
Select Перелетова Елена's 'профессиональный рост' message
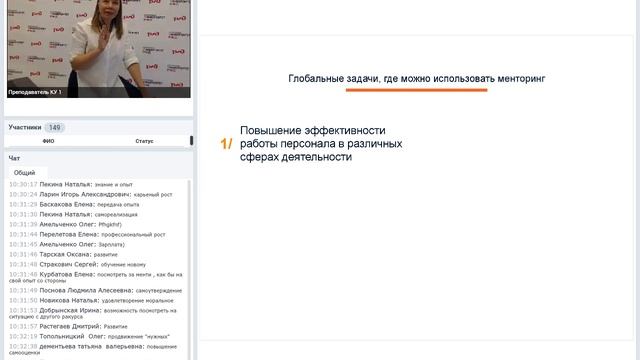point(87,234)
